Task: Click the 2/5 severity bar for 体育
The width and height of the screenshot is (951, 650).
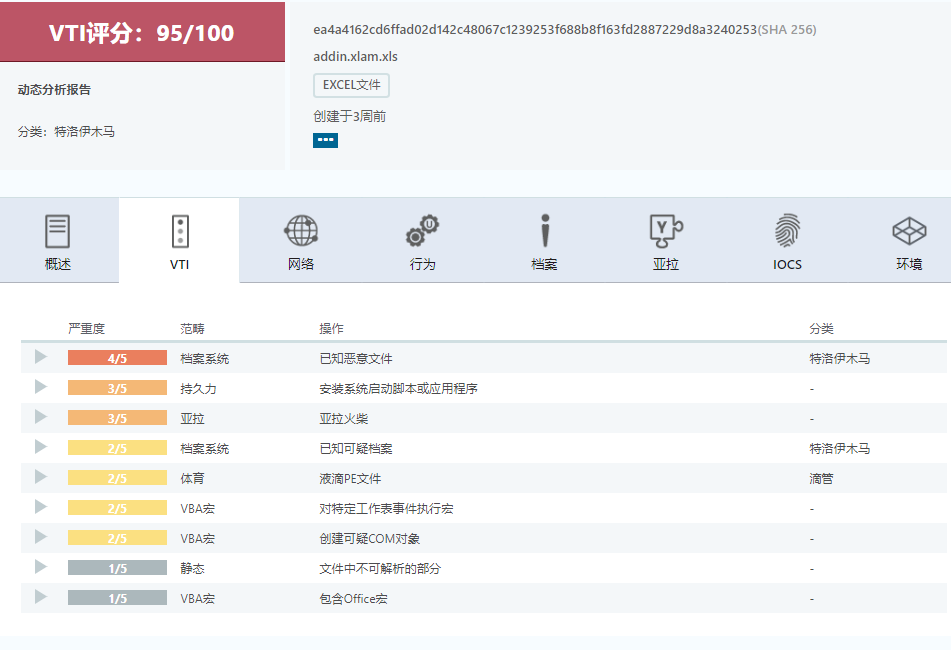Action: point(117,478)
